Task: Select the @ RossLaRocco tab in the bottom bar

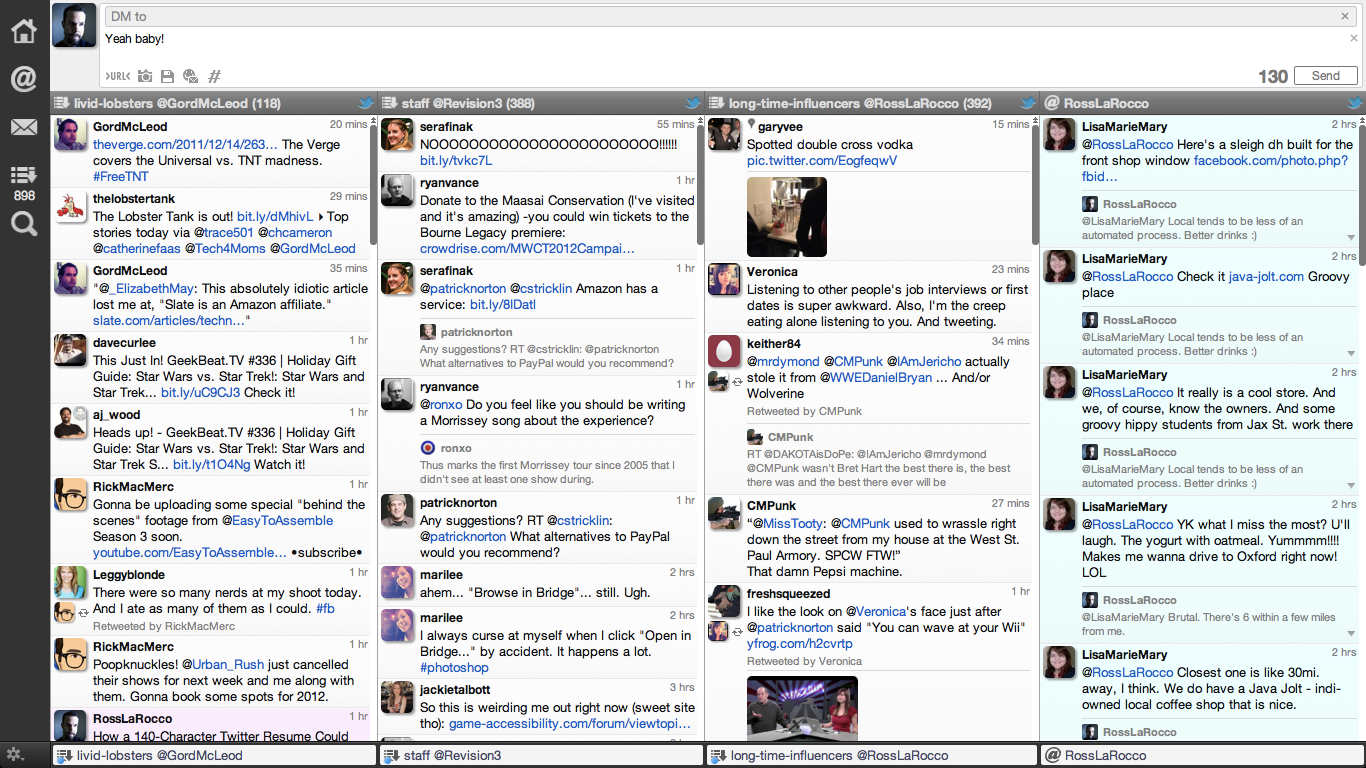Action: (x=1203, y=755)
